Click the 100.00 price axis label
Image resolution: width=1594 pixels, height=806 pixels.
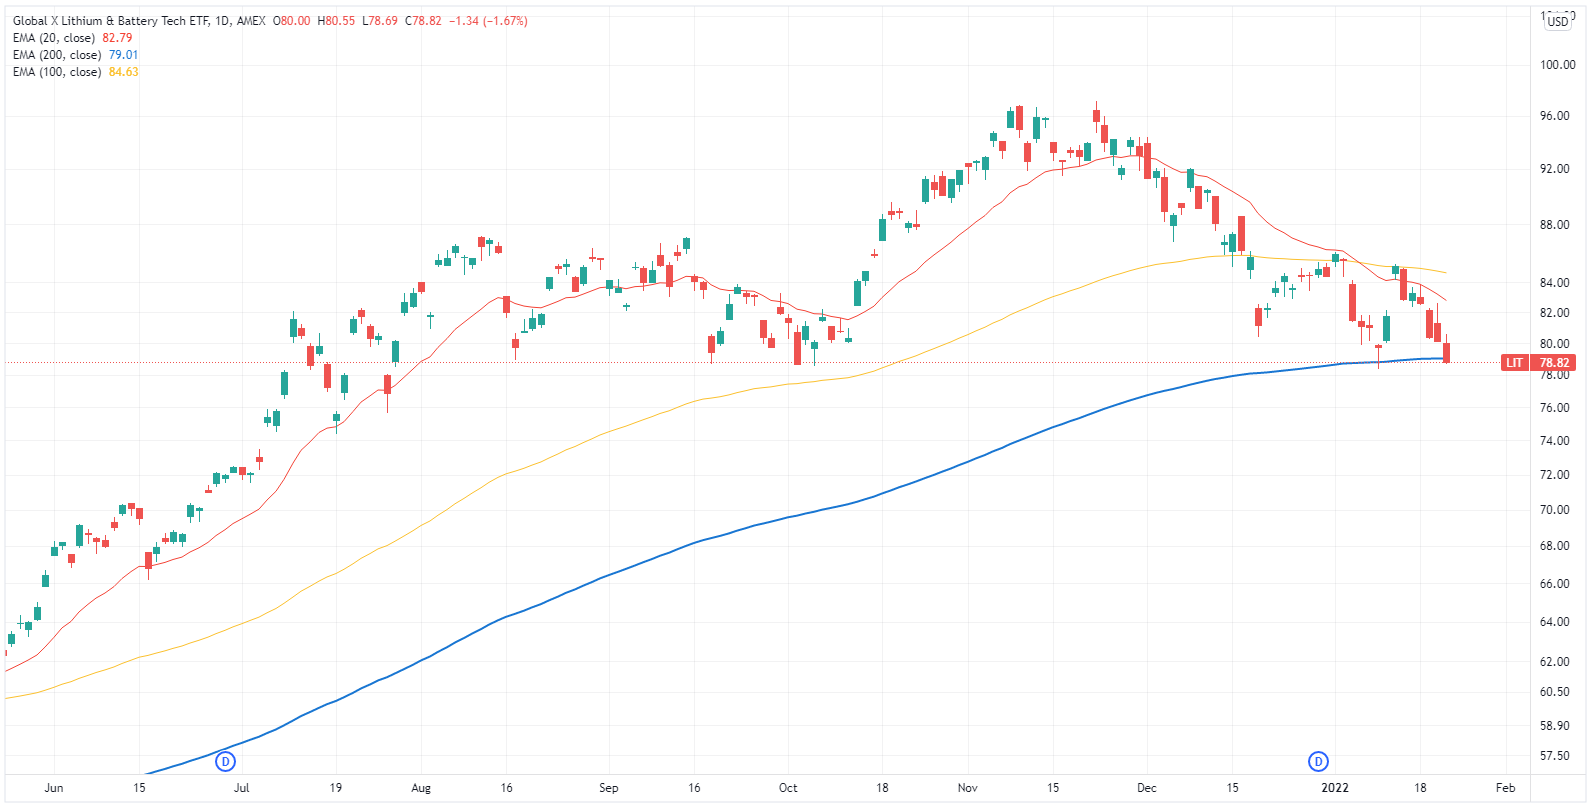pos(1557,65)
